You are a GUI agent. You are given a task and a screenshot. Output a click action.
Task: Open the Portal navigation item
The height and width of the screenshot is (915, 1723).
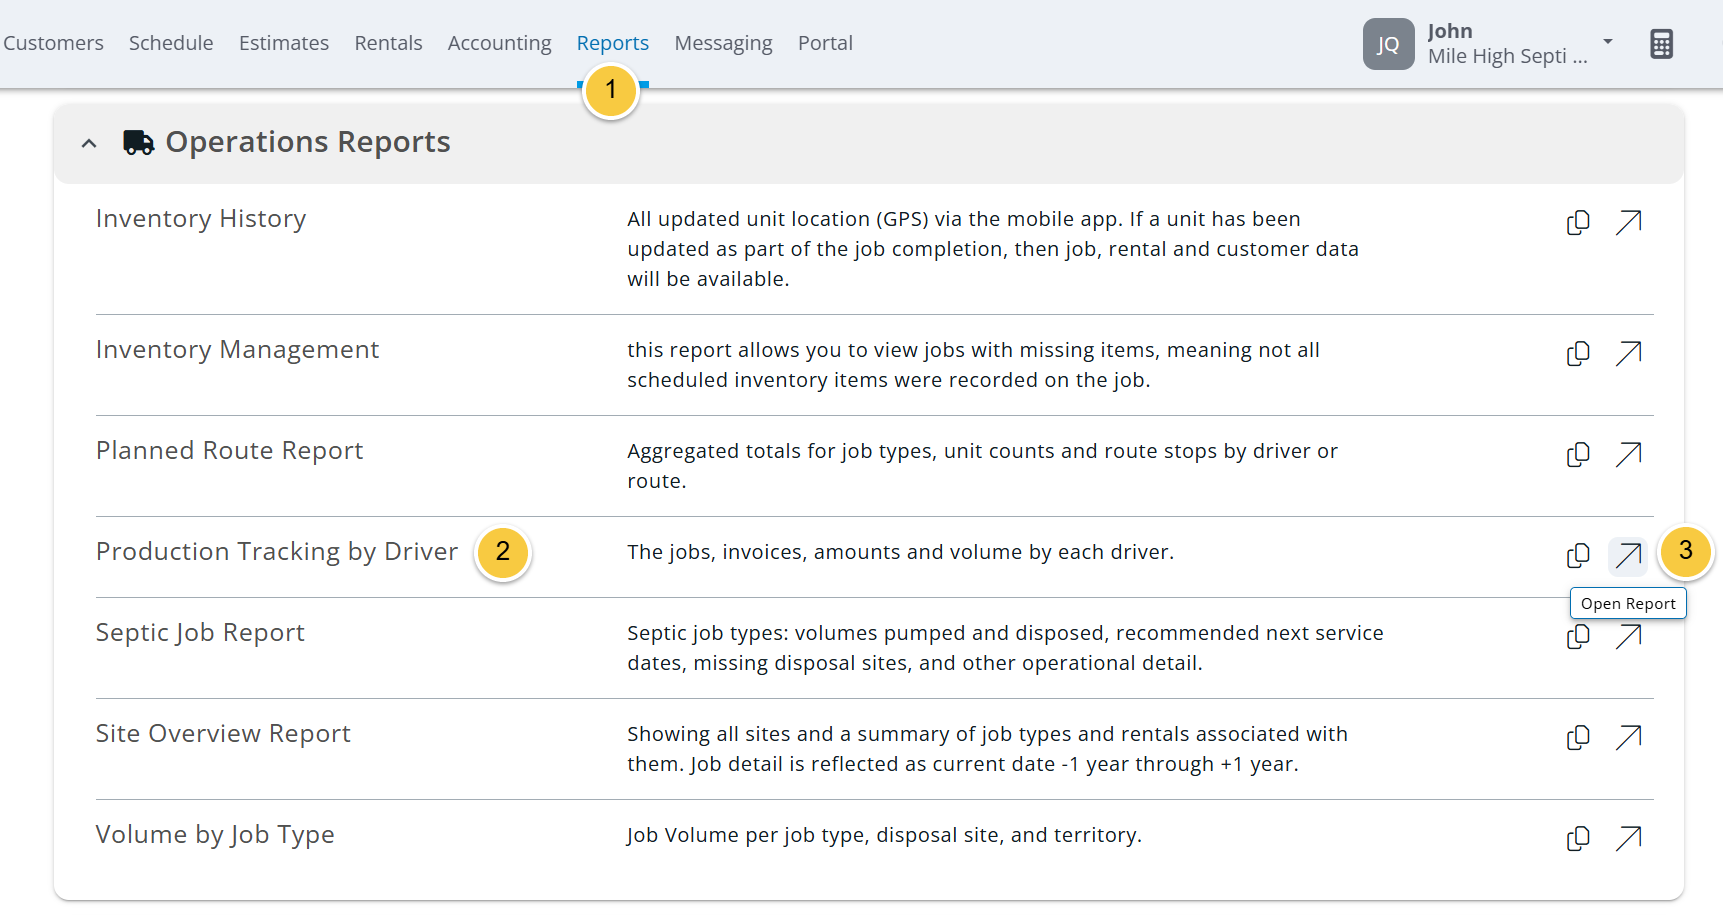point(825,42)
